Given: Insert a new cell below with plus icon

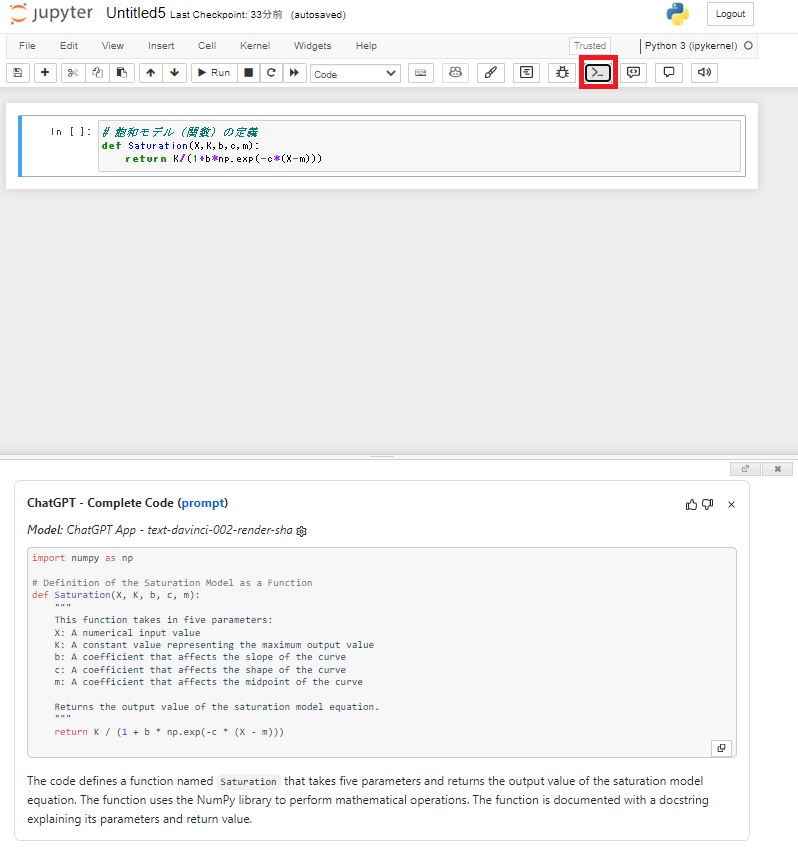Looking at the screenshot, I should tap(45, 73).
